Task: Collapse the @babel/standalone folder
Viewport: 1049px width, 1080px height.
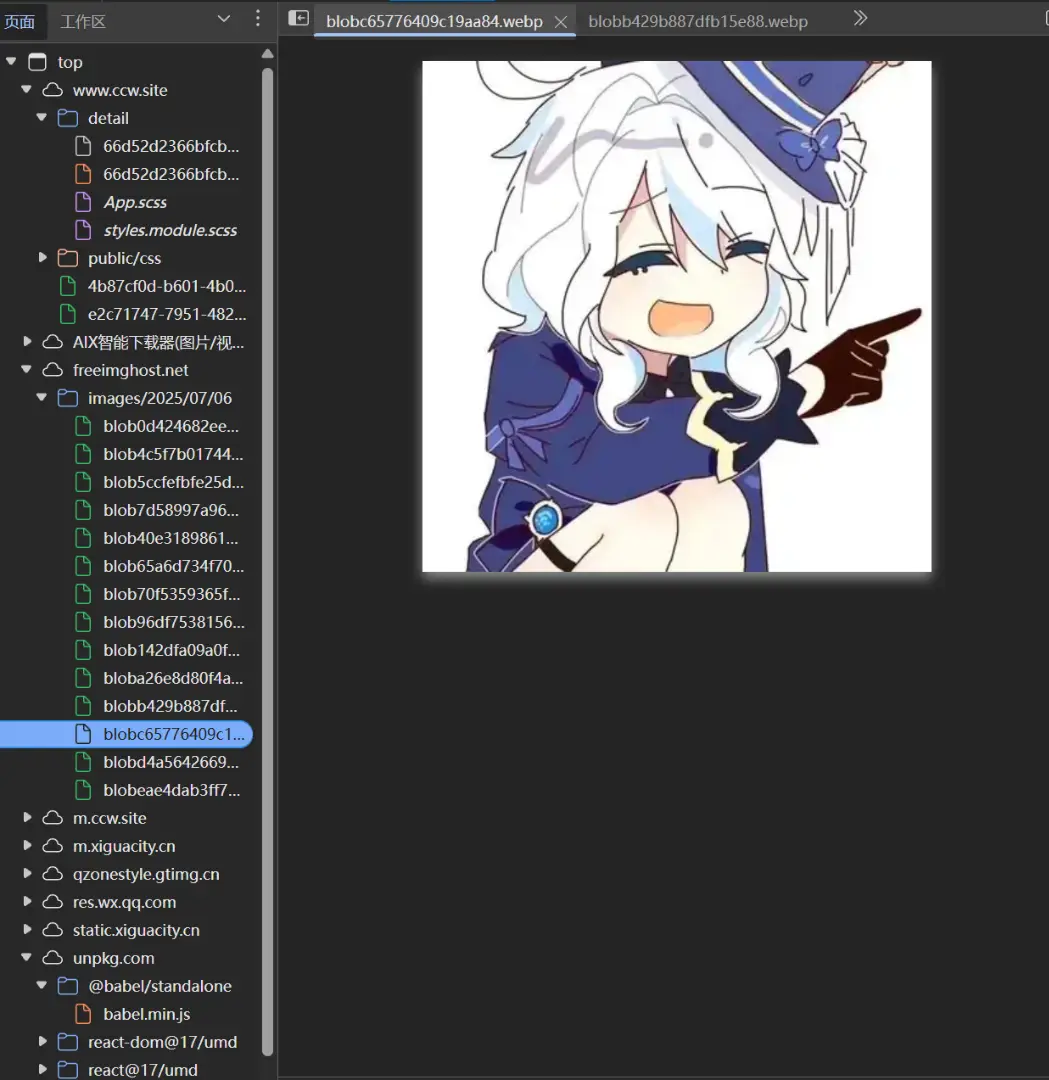Action: click(41, 986)
